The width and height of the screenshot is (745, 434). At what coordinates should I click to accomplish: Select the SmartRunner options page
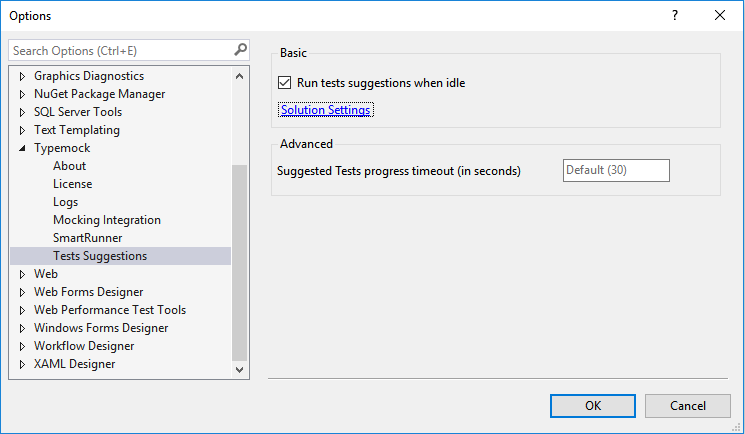point(87,238)
